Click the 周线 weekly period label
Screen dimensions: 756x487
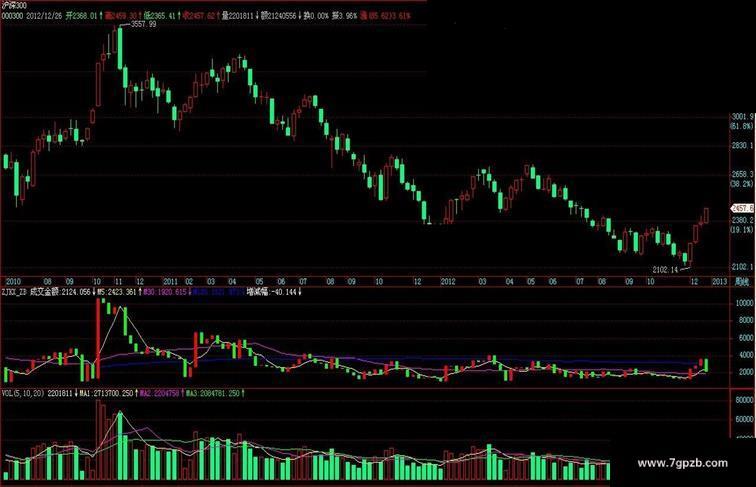point(742,282)
